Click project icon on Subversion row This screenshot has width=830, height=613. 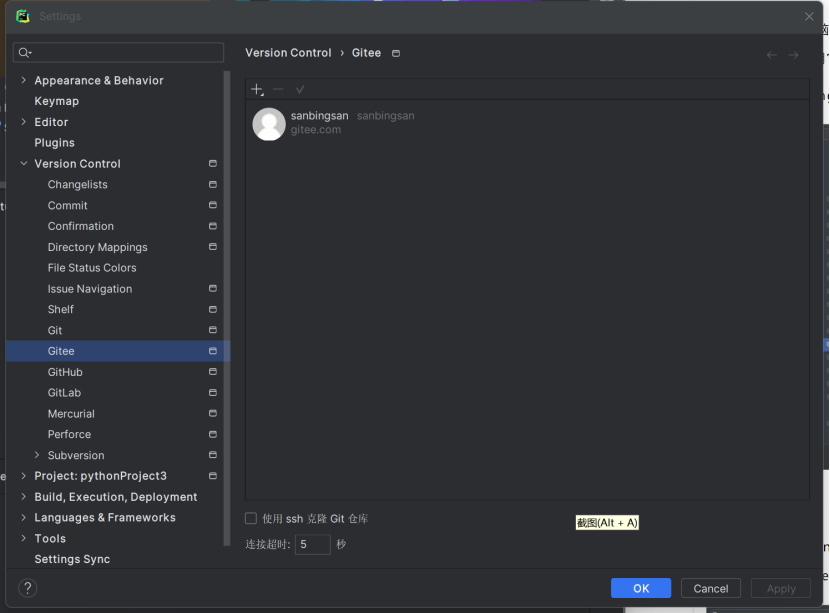tap(213, 455)
